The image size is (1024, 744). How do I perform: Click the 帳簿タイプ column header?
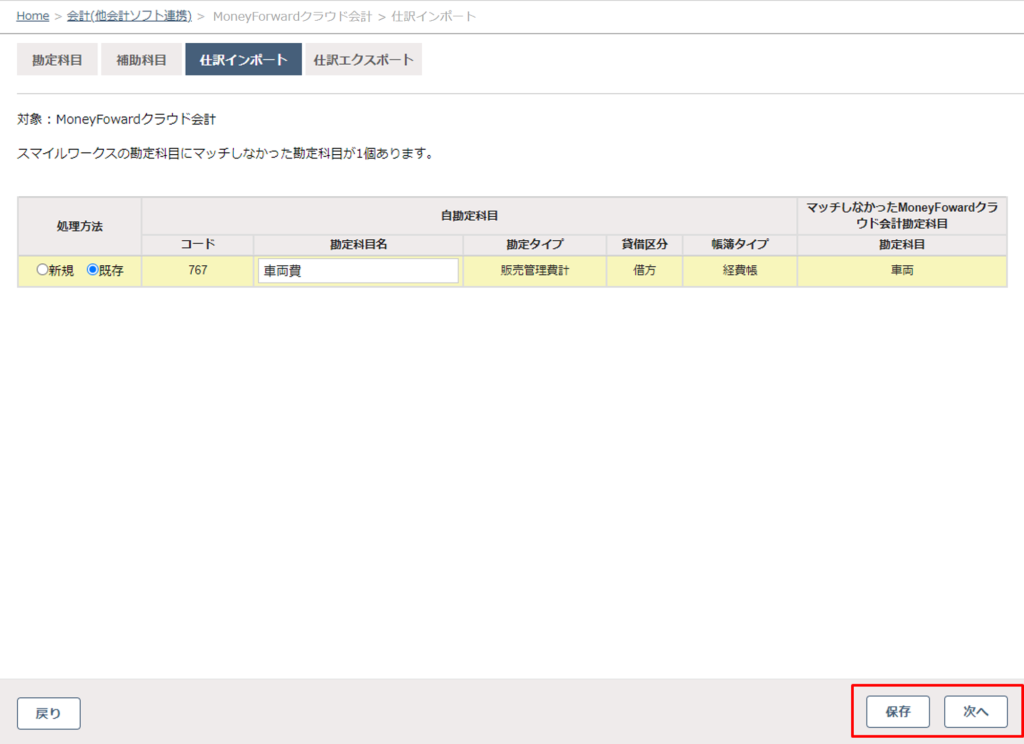coord(740,244)
